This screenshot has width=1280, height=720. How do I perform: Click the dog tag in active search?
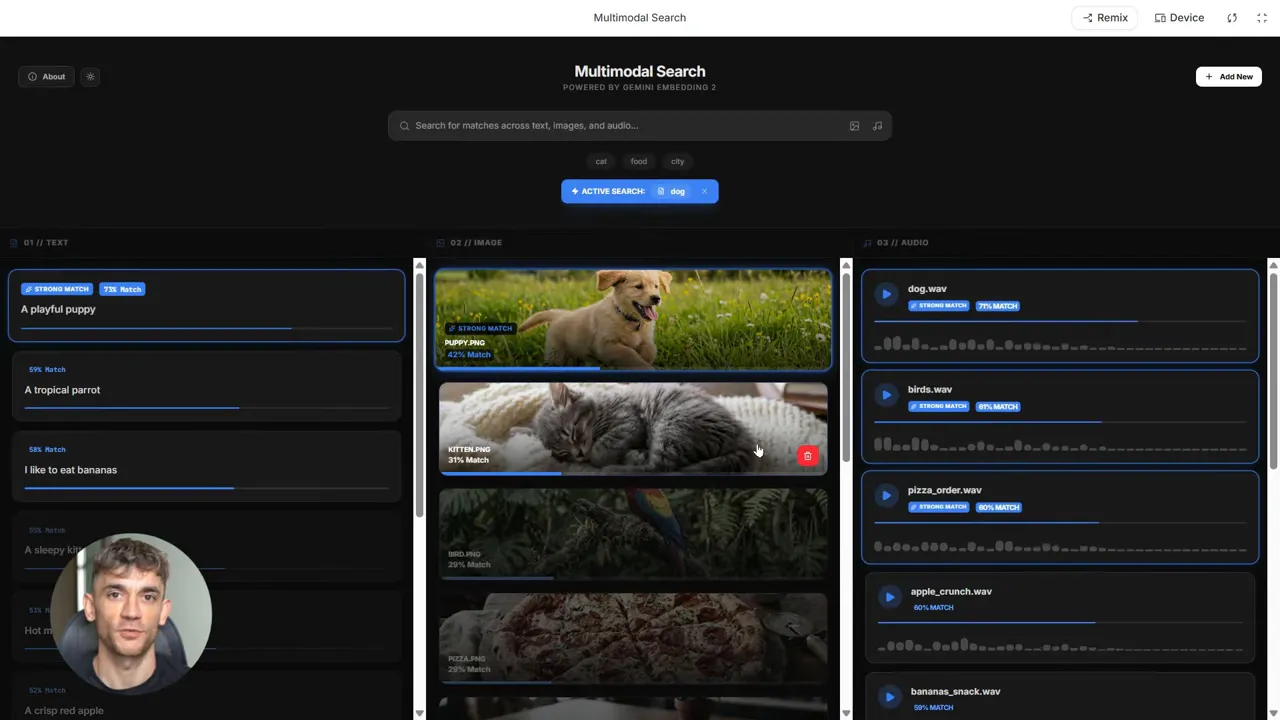click(672, 191)
